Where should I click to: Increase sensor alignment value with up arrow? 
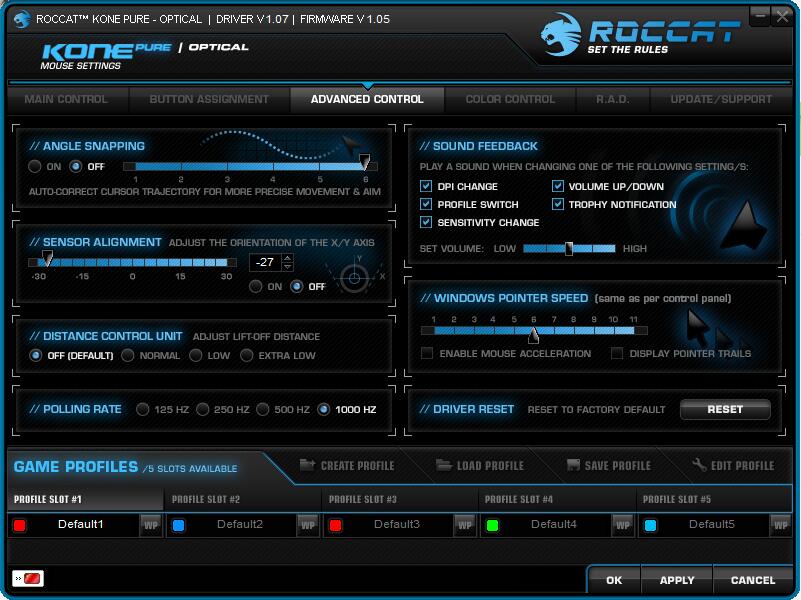tap(288, 257)
